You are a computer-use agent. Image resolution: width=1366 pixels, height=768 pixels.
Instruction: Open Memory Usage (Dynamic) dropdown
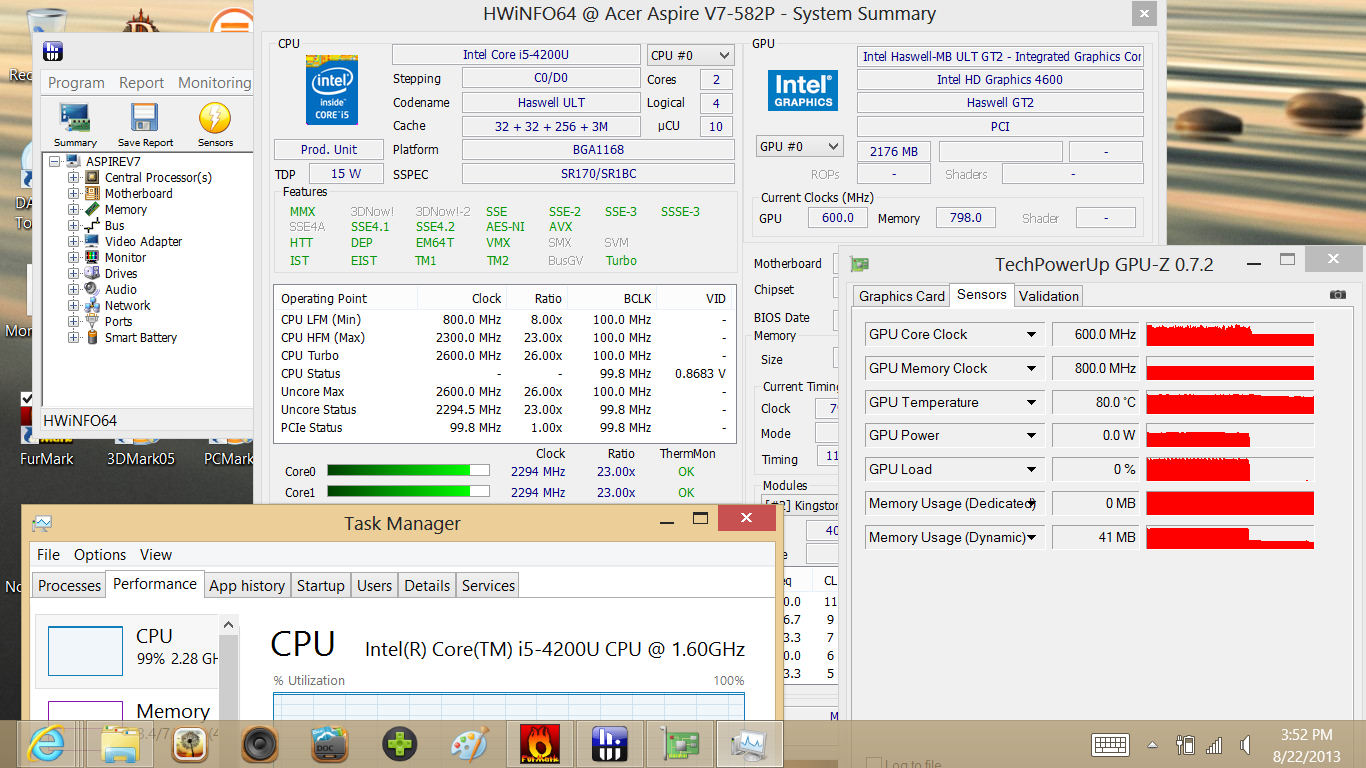1031,538
